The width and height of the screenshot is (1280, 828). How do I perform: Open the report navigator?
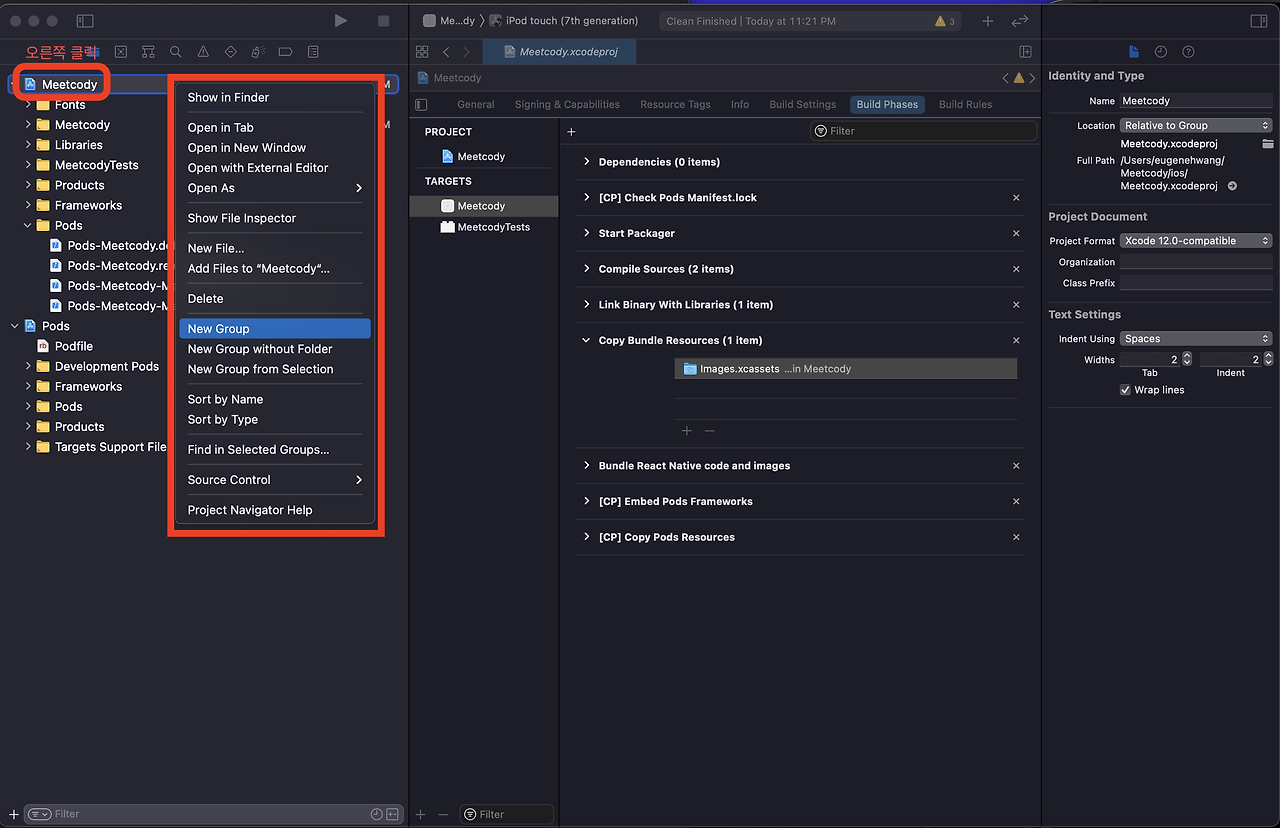(313, 52)
